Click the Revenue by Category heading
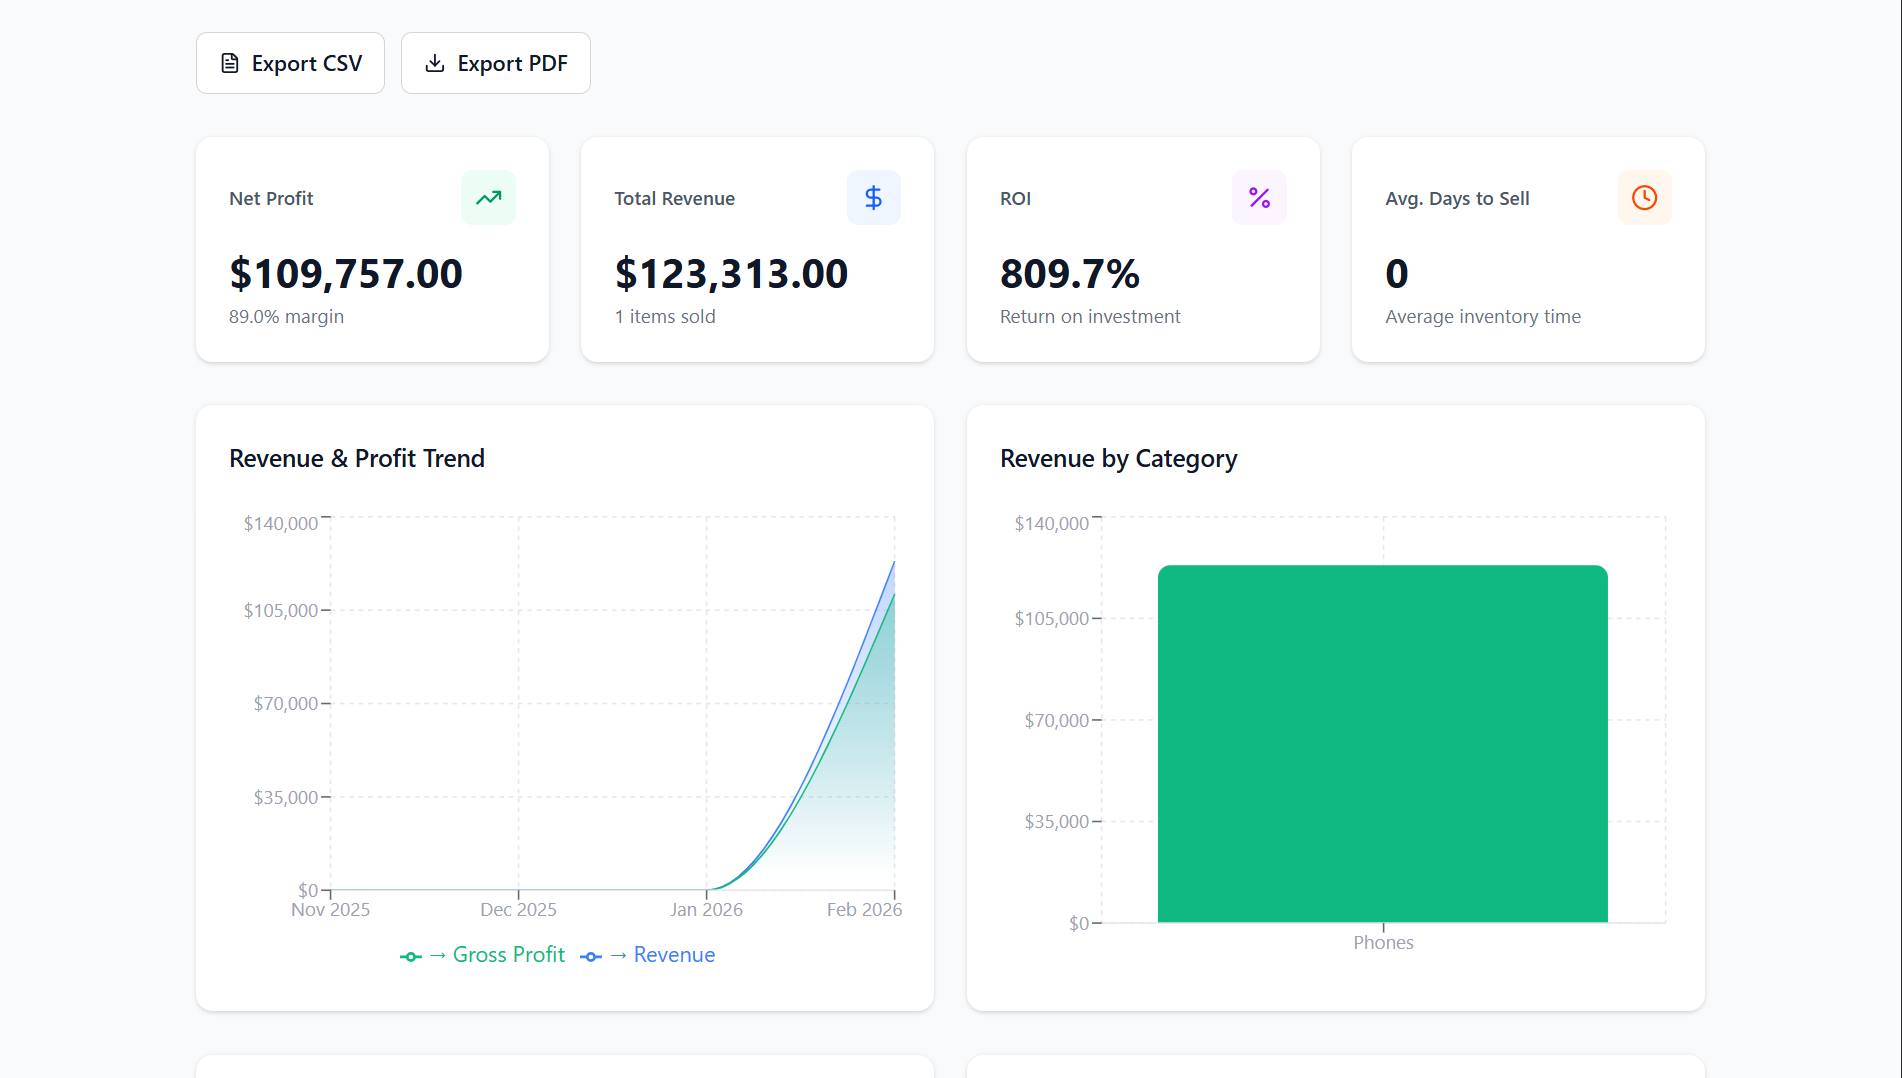 [1118, 458]
